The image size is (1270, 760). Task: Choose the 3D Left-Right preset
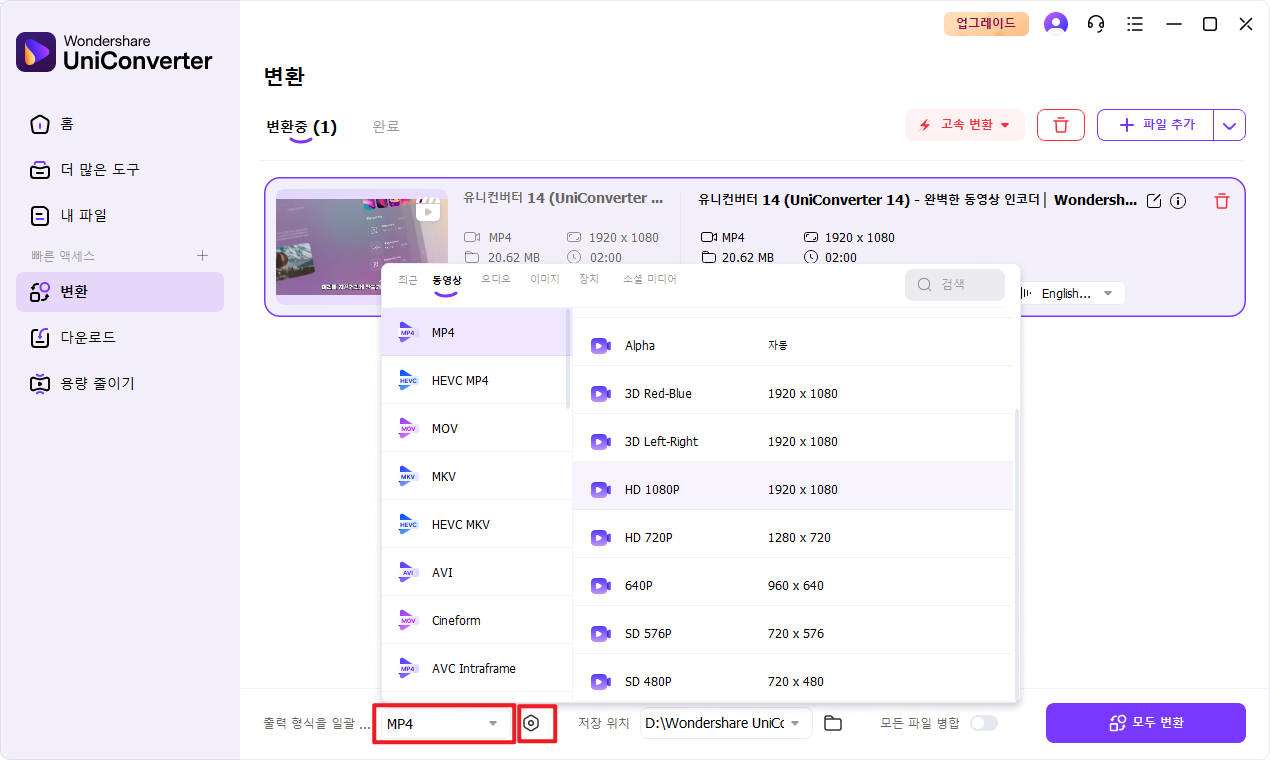point(793,442)
